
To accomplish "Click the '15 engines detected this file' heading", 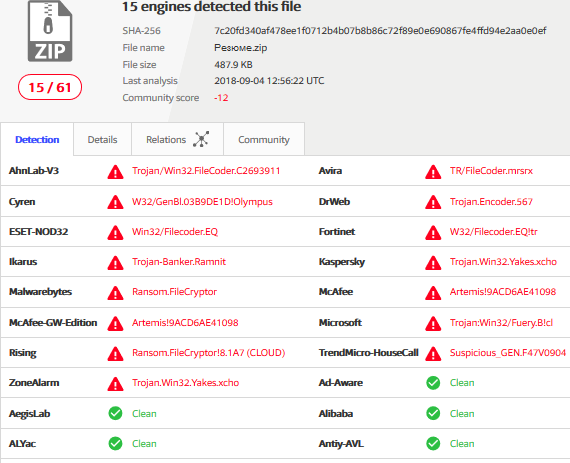I will [212, 7].
